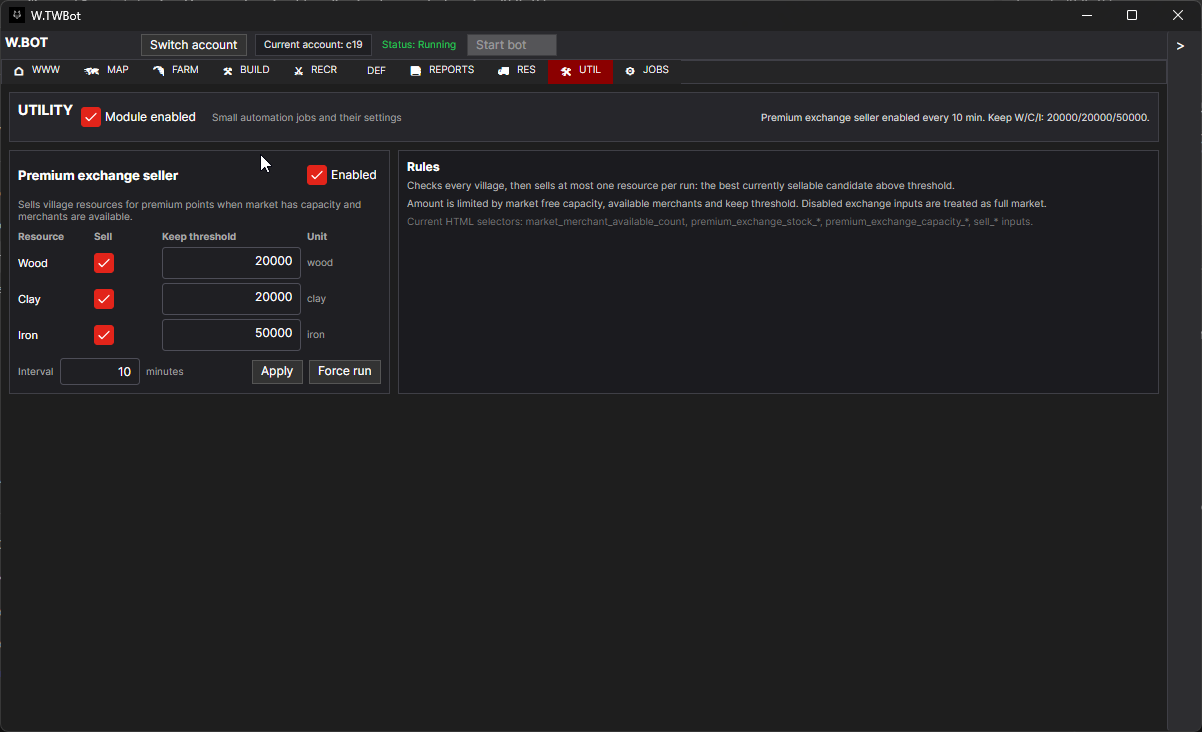The image size is (1202, 732).
Task: Select the UTIL tab
Action: pos(580,71)
